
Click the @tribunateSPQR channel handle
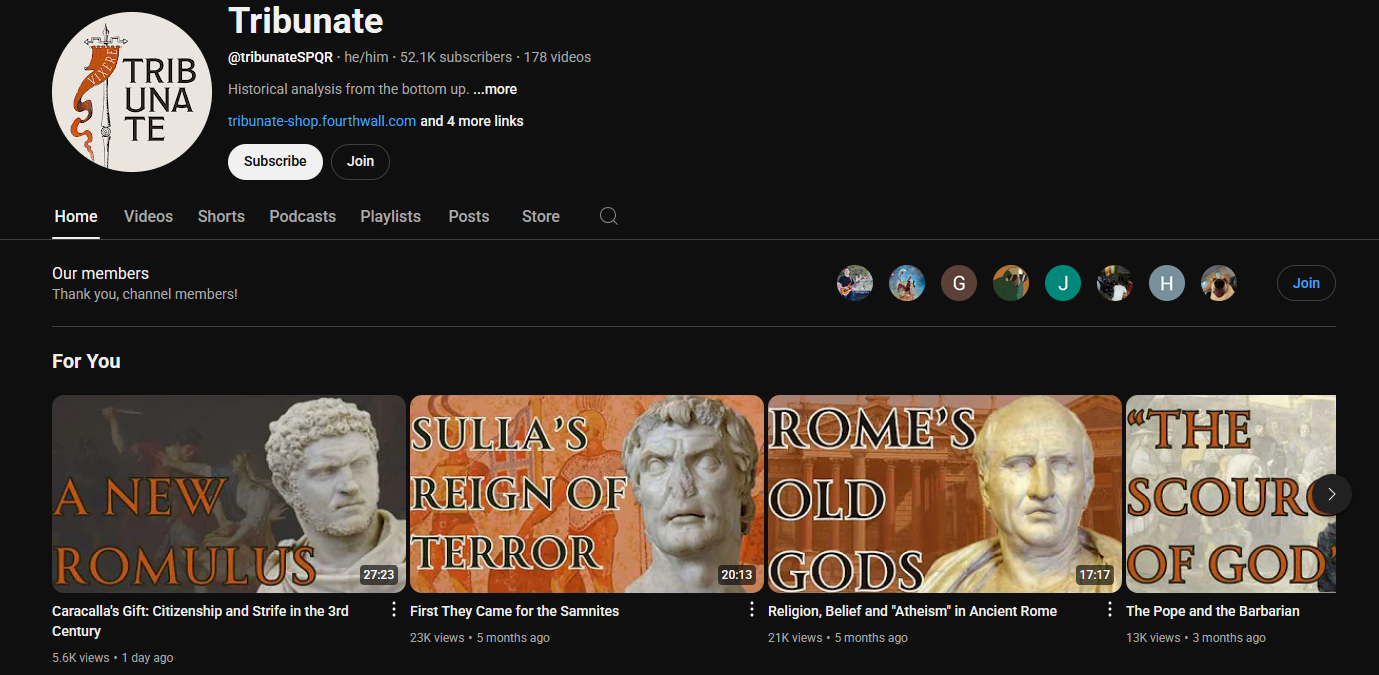280,57
